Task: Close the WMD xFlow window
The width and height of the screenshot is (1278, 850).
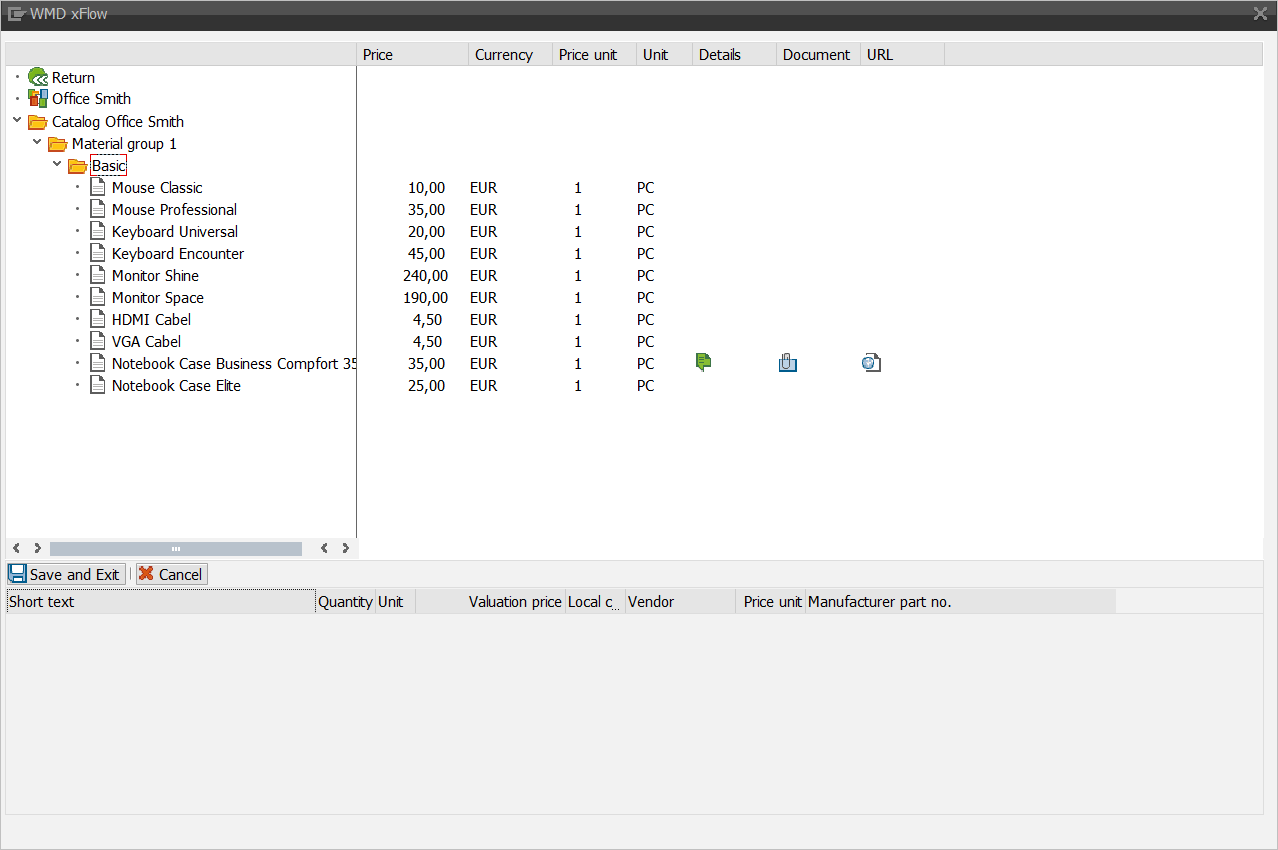Action: tap(1260, 14)
